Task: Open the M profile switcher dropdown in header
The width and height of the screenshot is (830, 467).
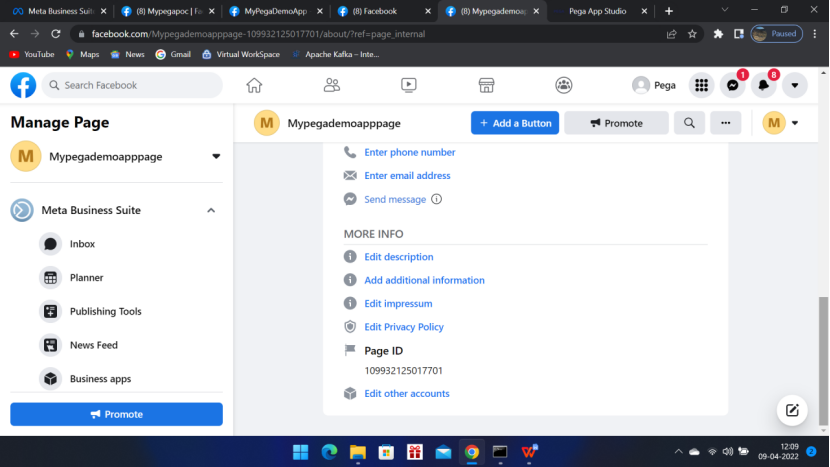Action: (x=781, y=123)
